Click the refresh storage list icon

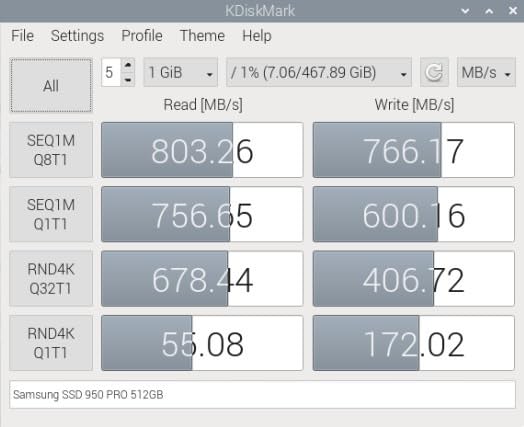click(x=434, y=72)
